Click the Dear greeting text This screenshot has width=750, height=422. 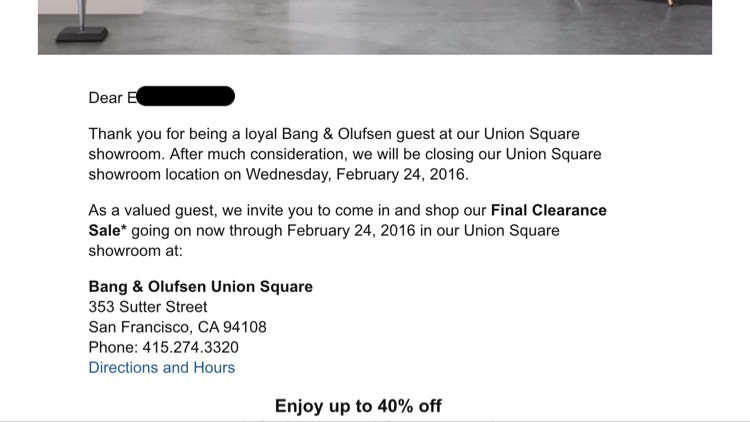coord(105,98)
